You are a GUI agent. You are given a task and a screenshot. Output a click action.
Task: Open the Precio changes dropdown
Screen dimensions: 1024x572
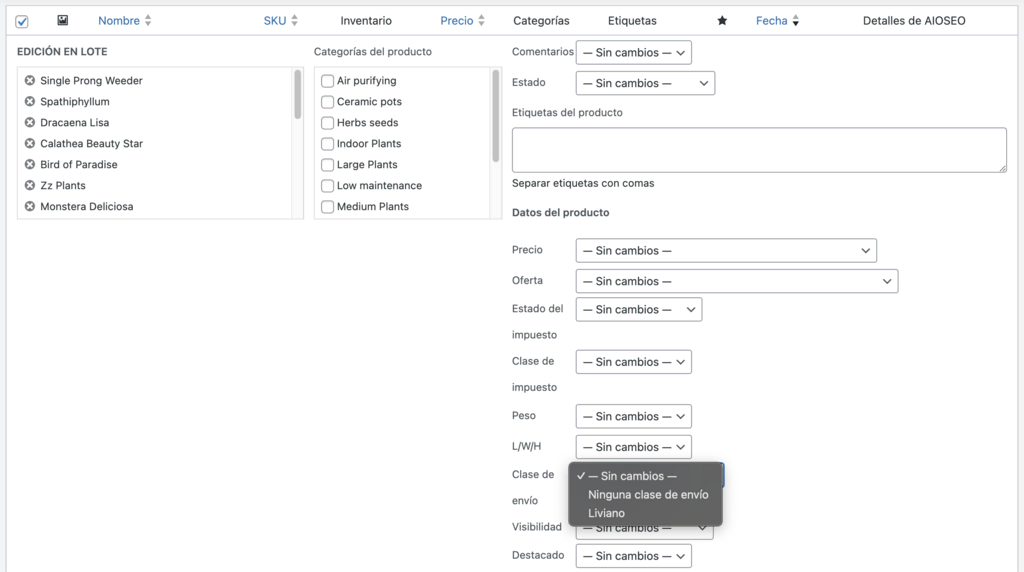pos(726,251)
